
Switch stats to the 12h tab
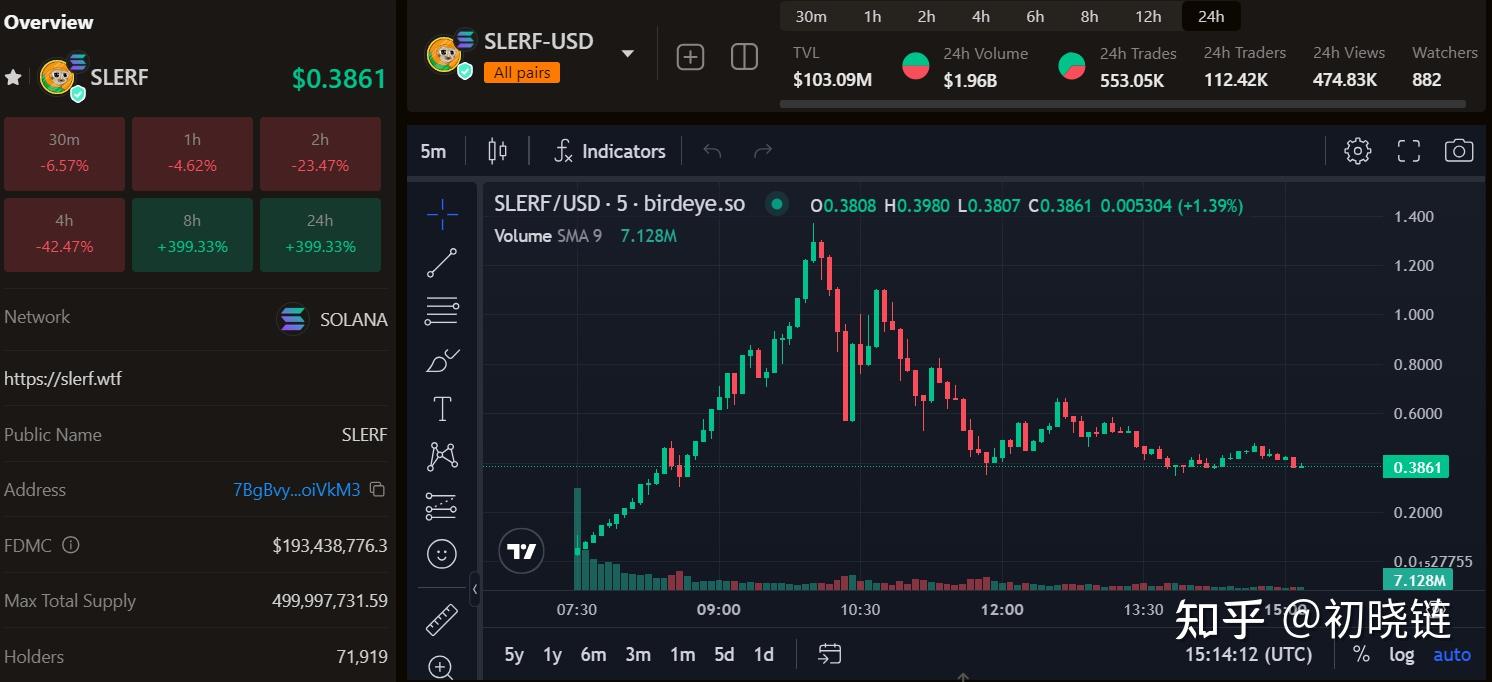click(1148, 16)
